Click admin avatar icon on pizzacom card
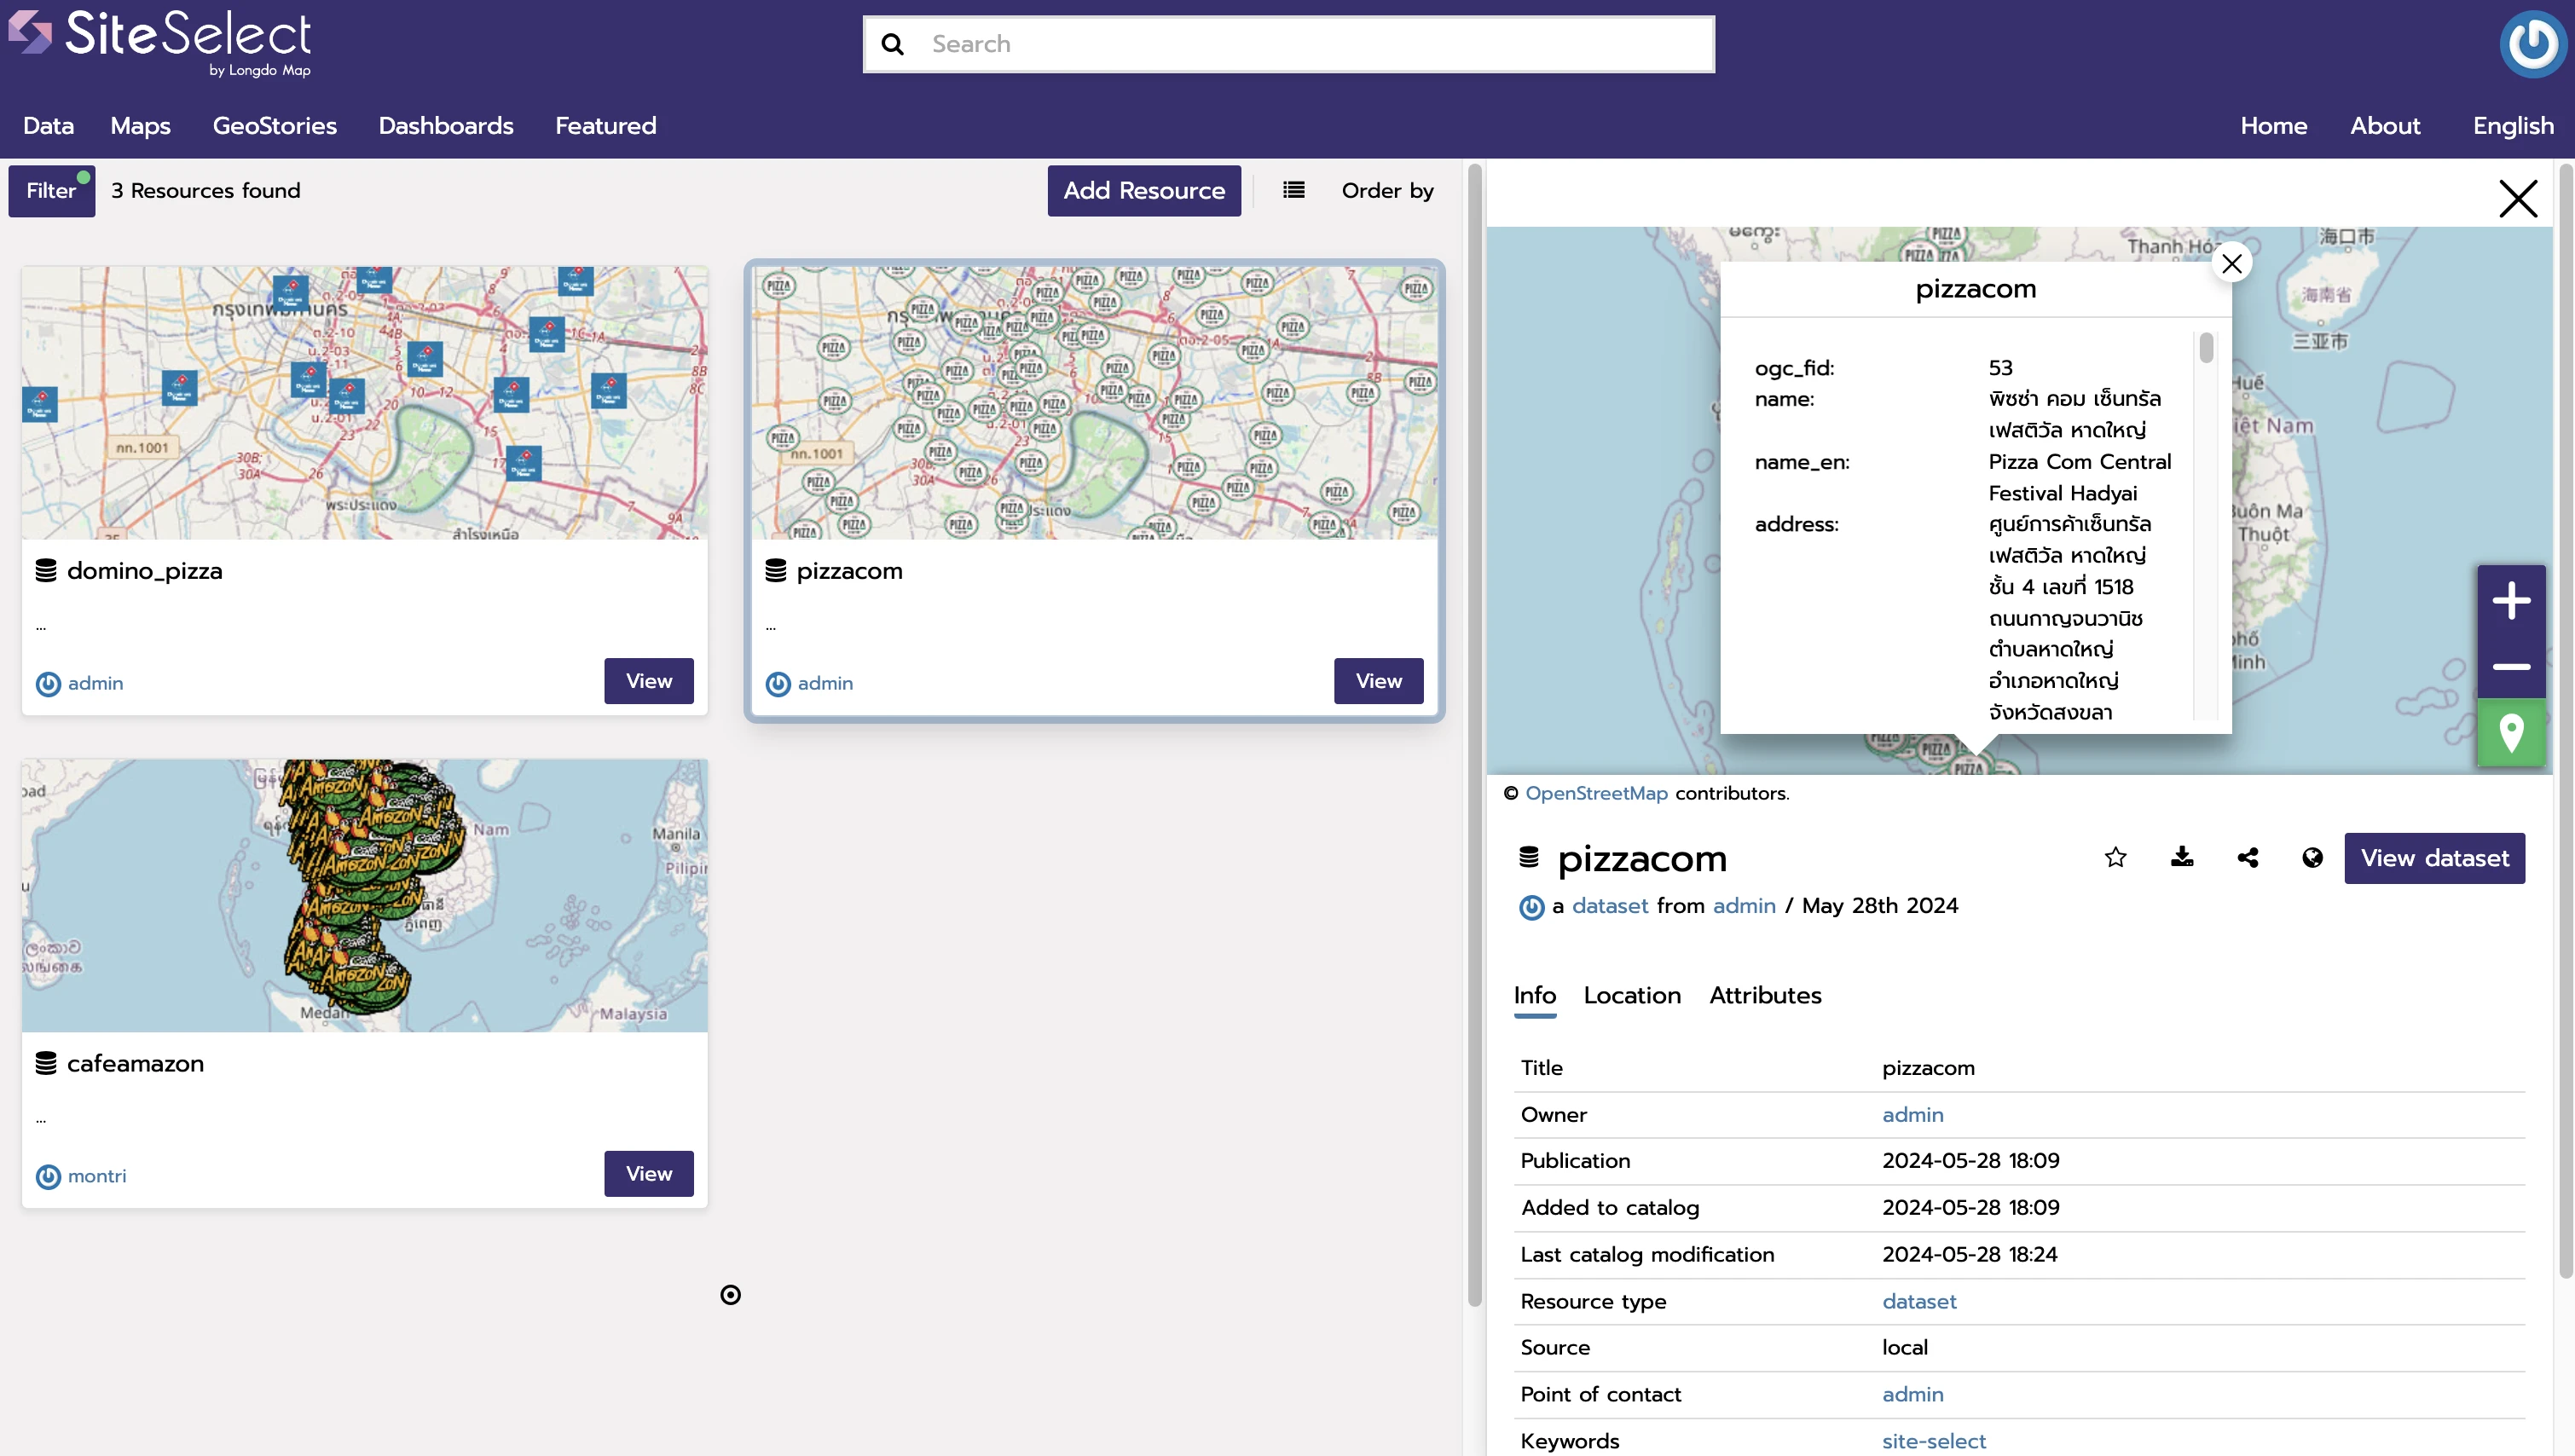2575x1456 pixels. [x=778, y=684]
